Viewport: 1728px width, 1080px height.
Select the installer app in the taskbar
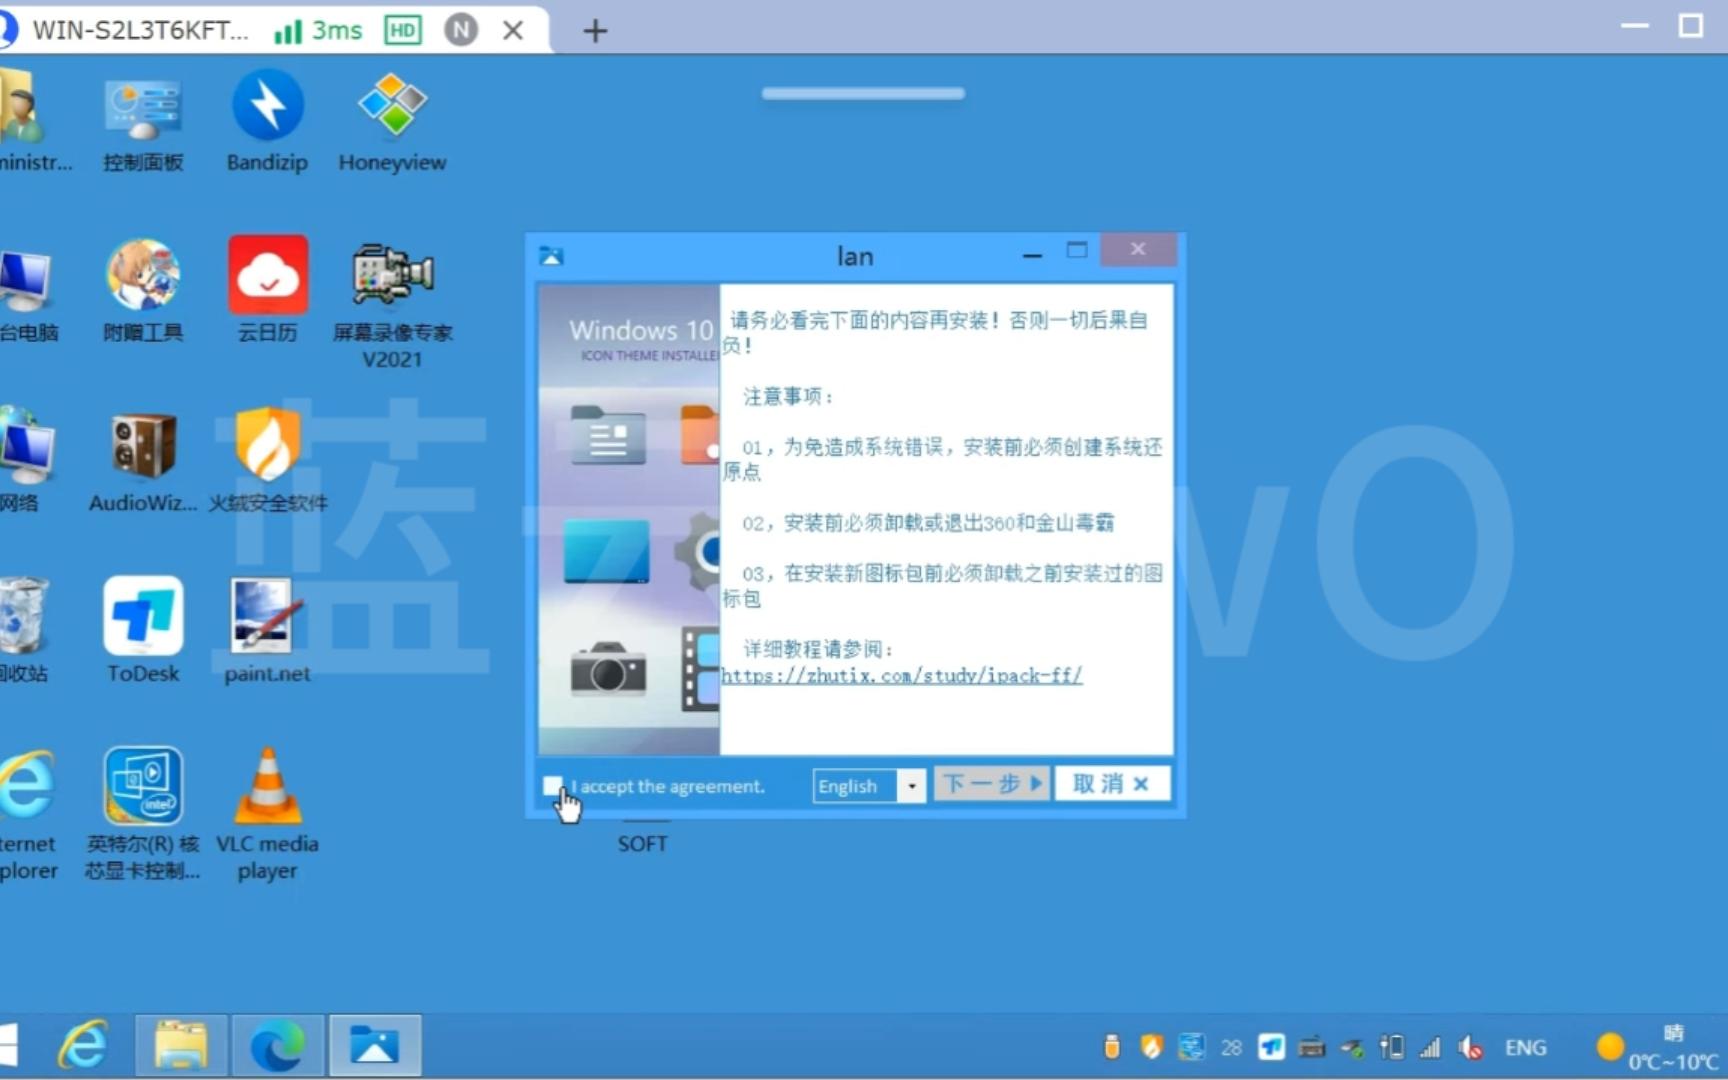pyautogui.click(x=375, y=1046)
